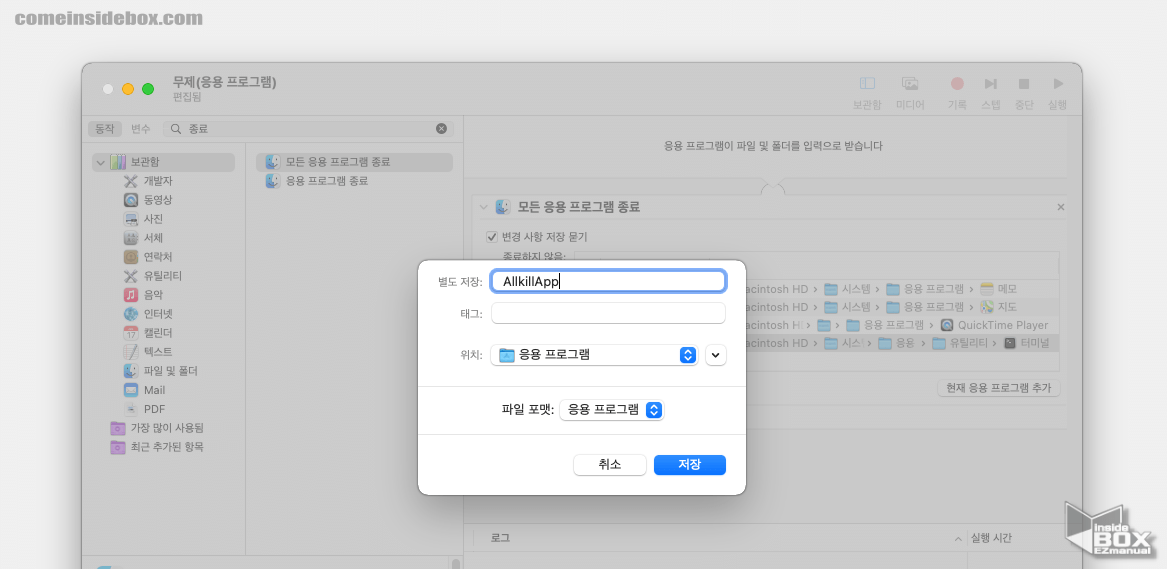Click the 저장 save button
Image resolution: width=1167 pixels, height=569 pixels.
click(x=689, y=465)
